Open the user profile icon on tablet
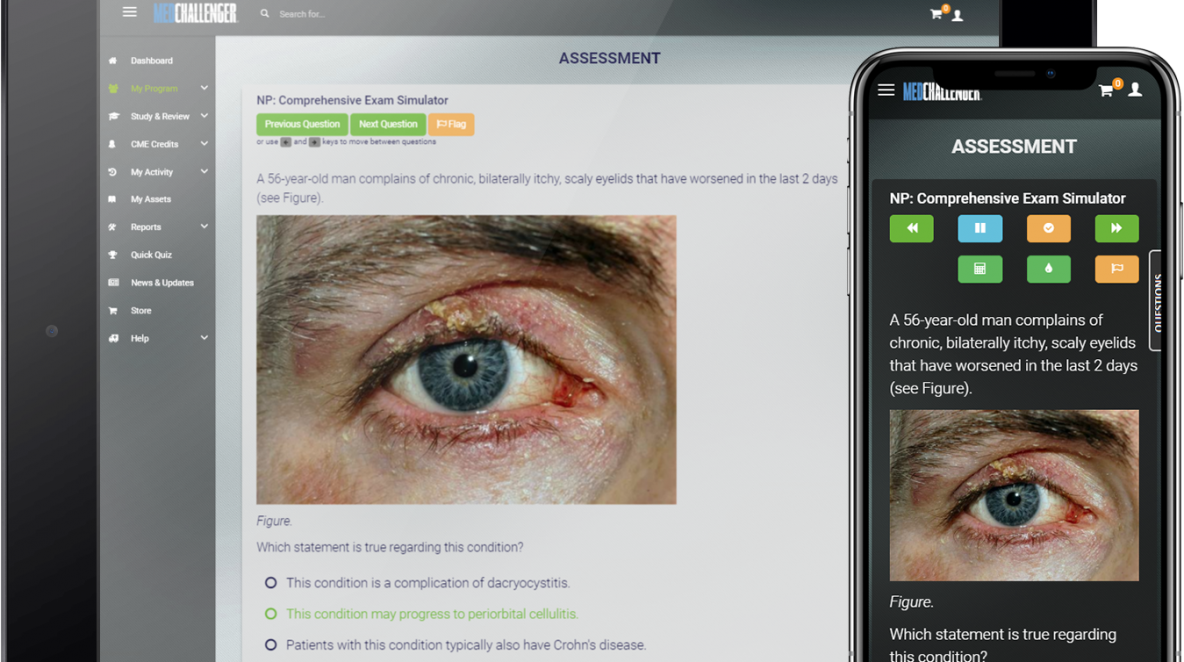The height and width of the screenshot is (662, 1184). 957,15
